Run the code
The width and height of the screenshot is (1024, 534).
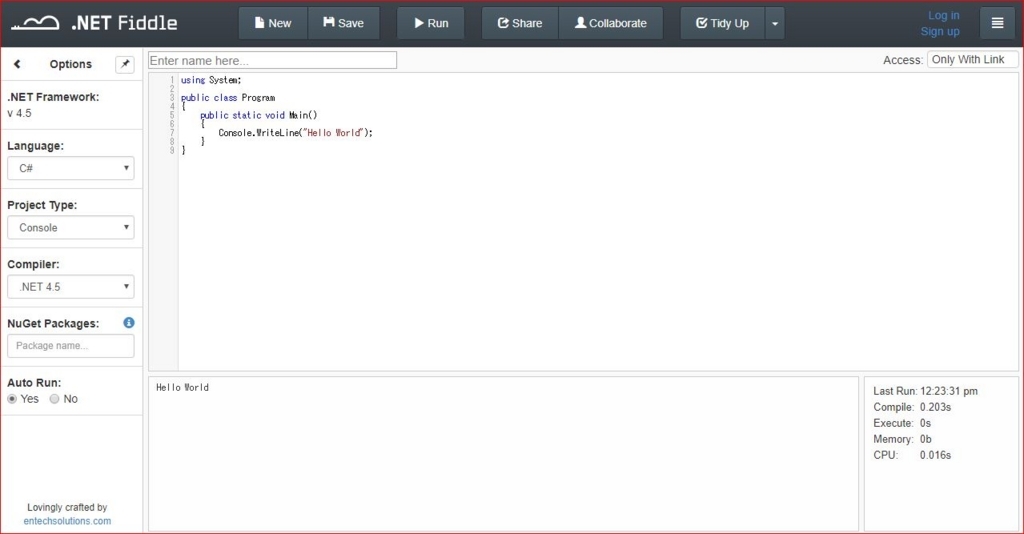pos(431,23)
